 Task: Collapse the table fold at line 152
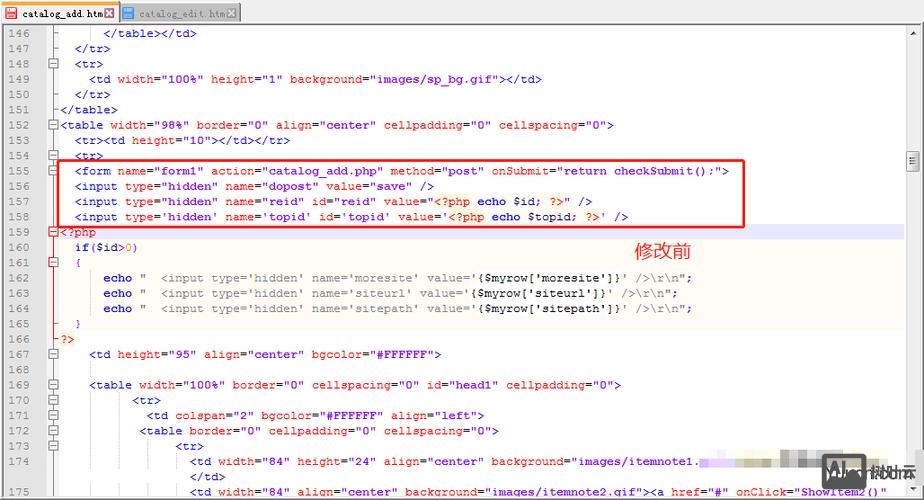54,125
